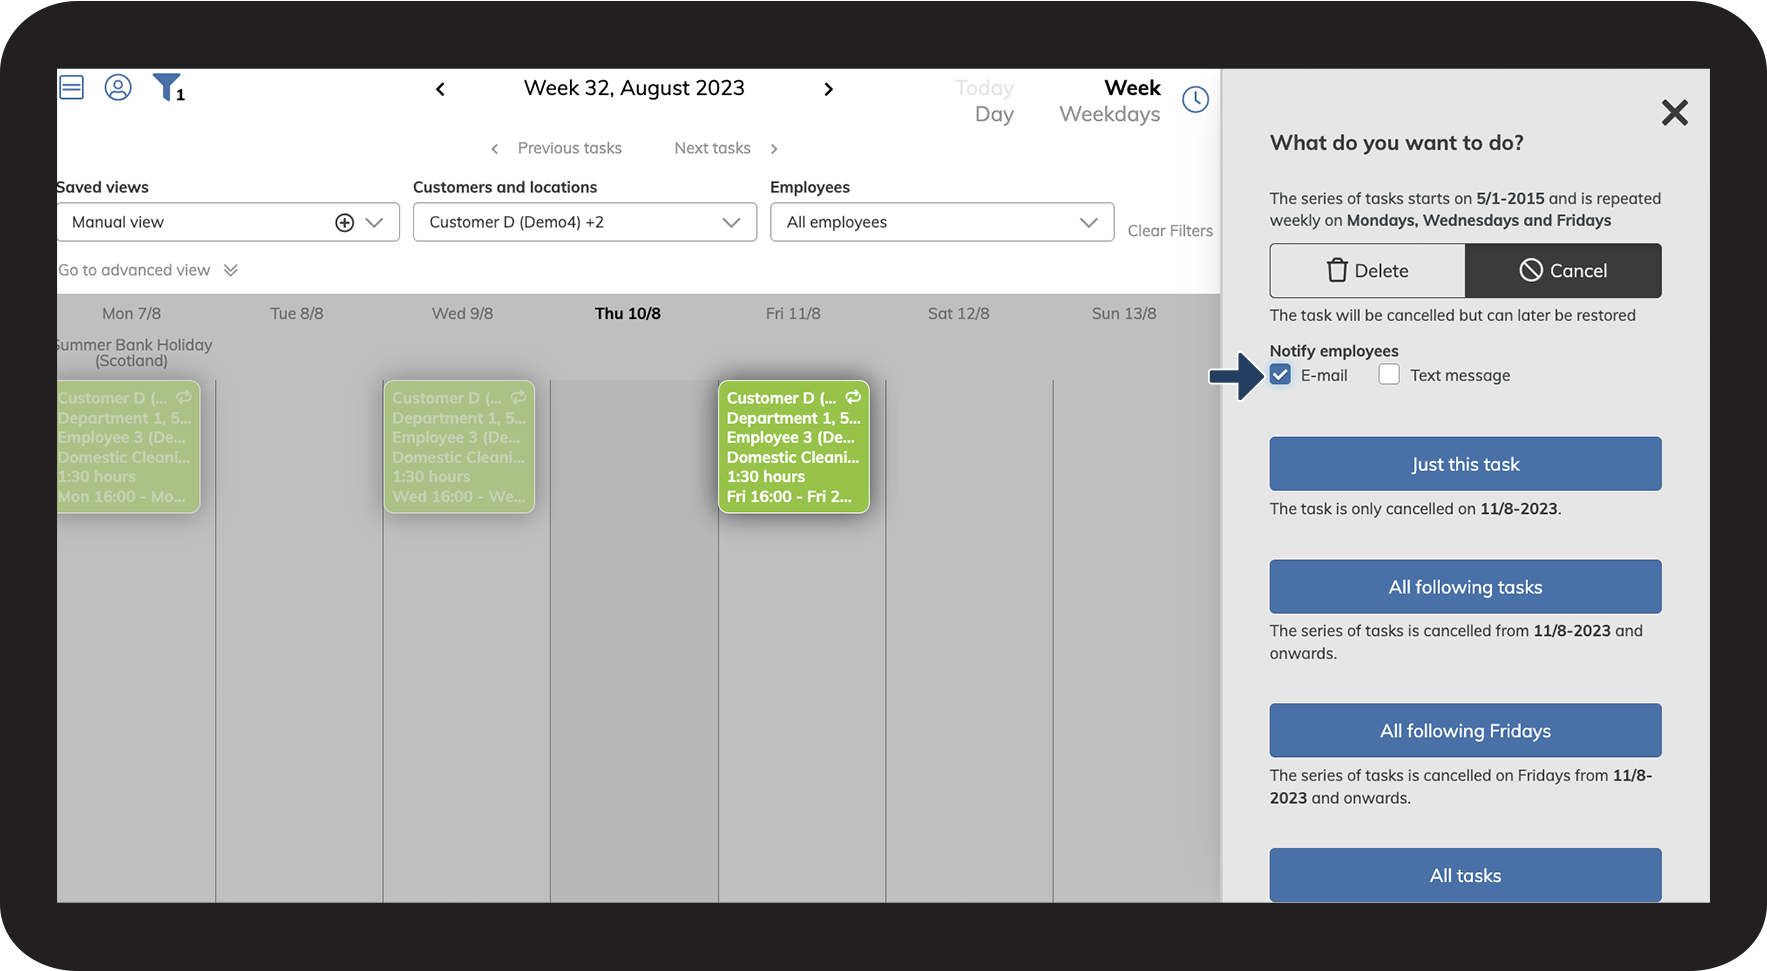
Task: Click recurring icon on Monday task
Action: (184, 397)
